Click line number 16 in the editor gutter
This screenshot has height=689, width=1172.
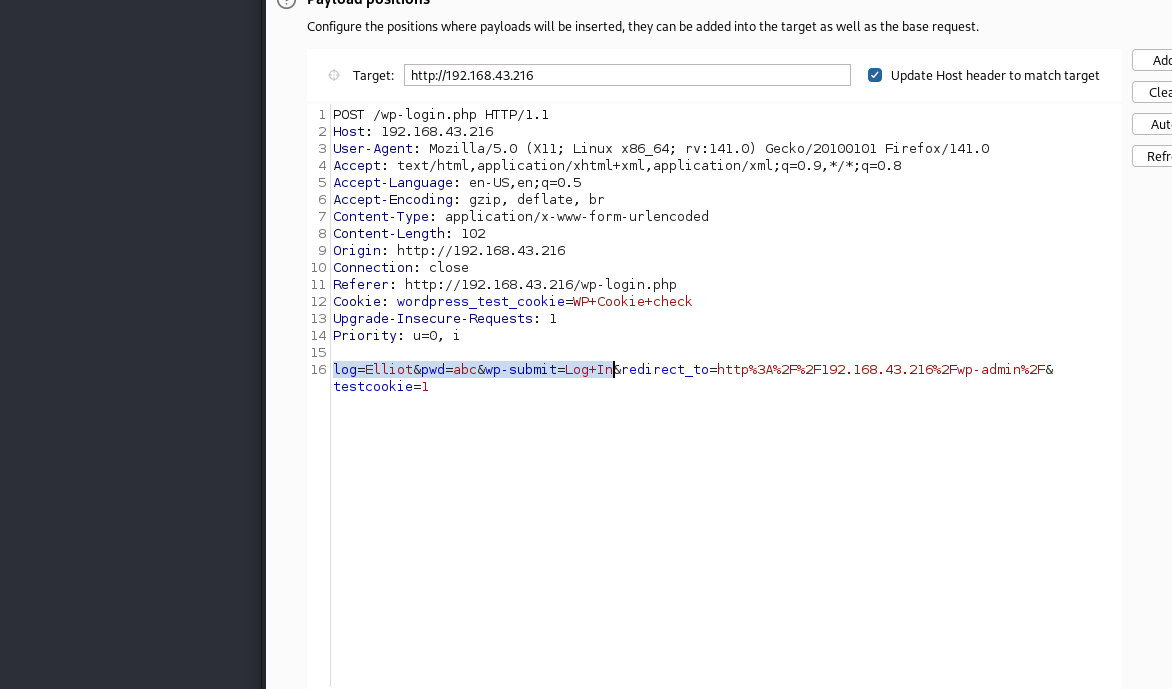tap(318, 369)
